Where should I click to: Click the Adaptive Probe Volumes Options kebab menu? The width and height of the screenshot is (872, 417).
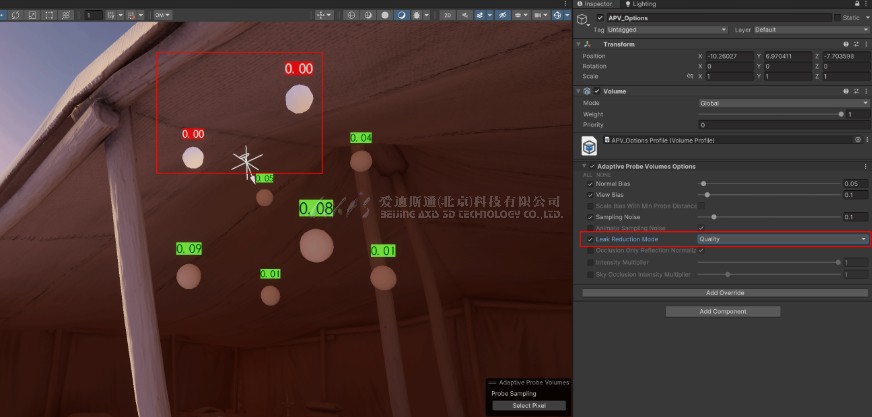866,165
